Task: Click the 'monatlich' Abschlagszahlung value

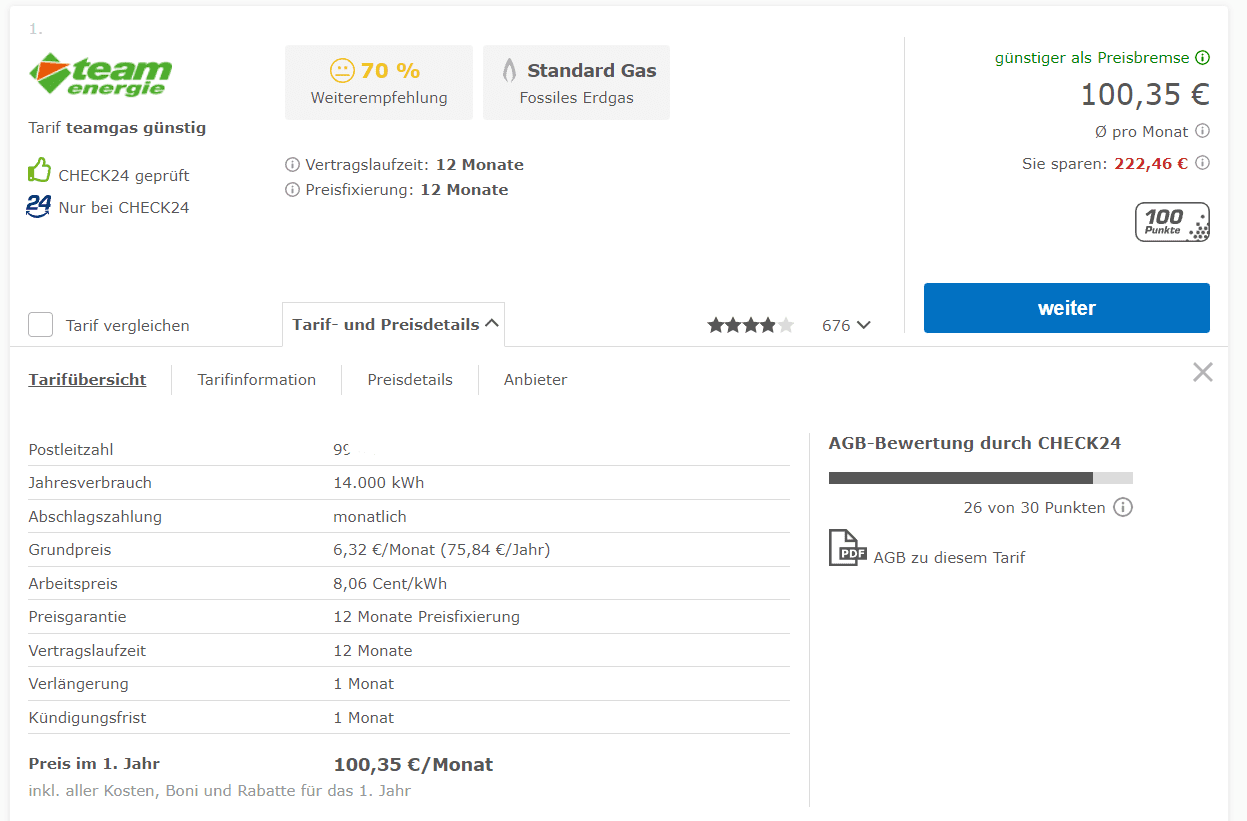Action: [x=370, y=516]
